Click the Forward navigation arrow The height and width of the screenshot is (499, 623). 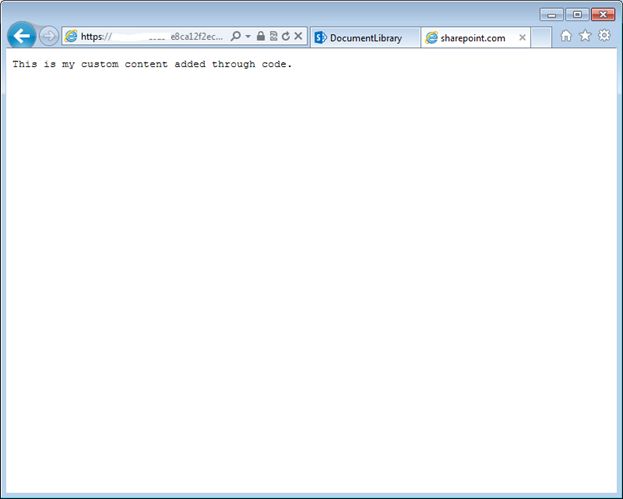49,37
